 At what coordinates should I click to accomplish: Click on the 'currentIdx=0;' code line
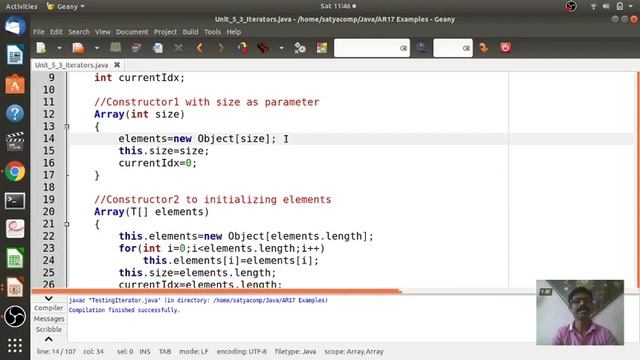point(158,163)
